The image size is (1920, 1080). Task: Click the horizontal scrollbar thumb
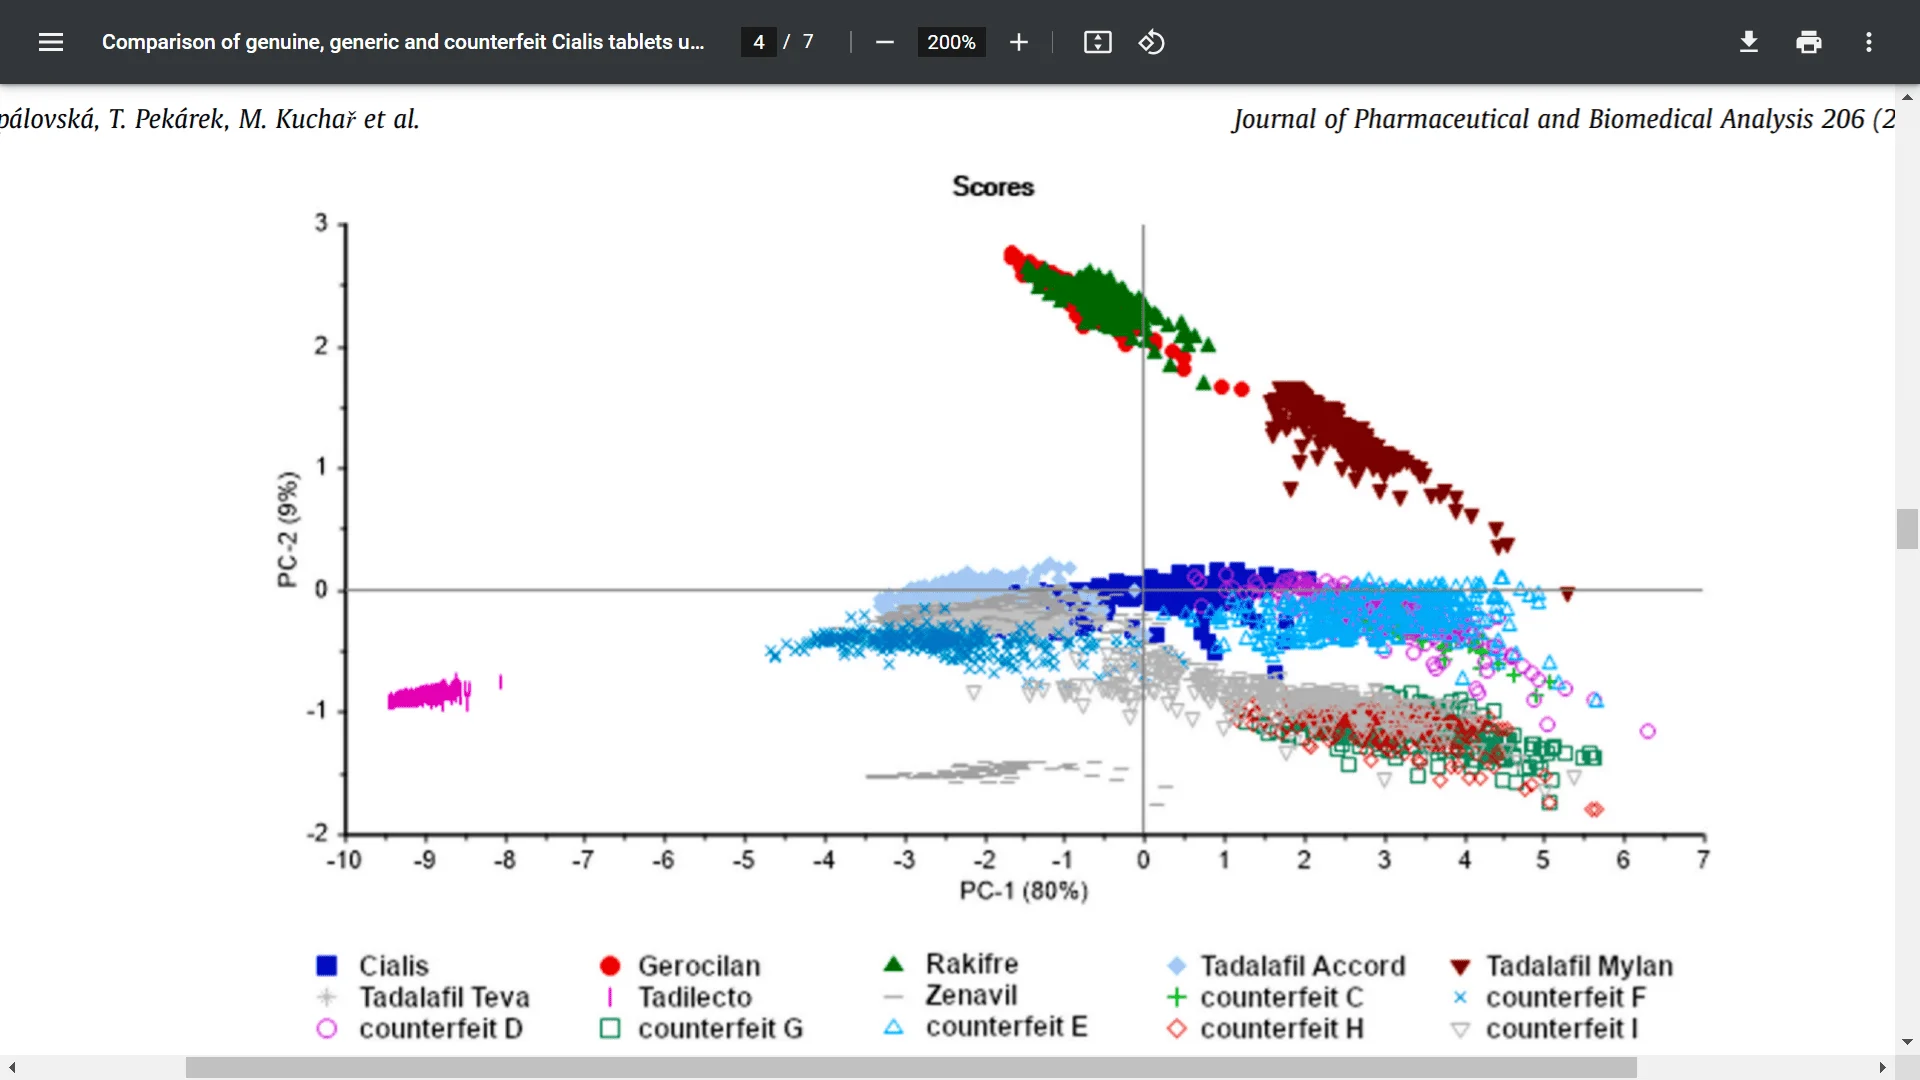911,1068
